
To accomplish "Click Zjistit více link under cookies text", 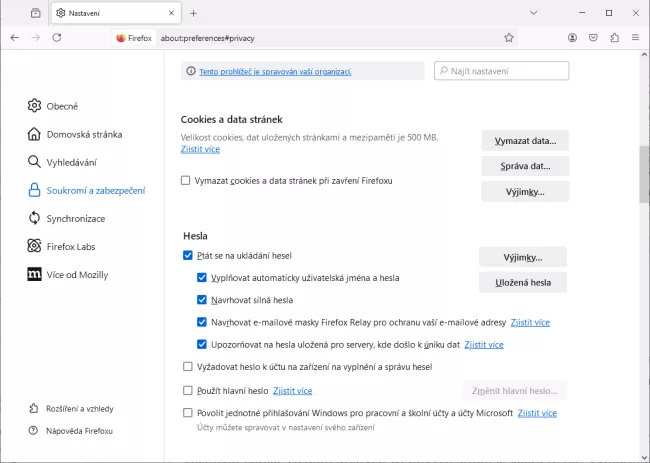I will click(x=200, y=149).
